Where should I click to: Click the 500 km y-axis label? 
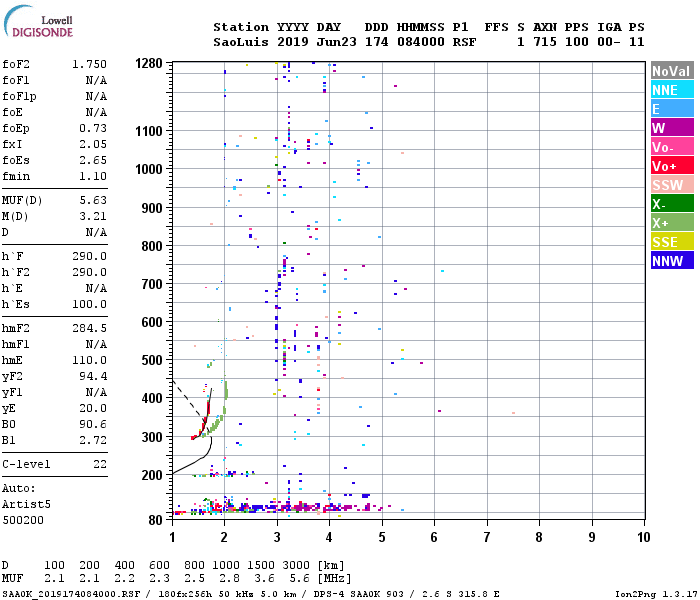tap(152, 360)
